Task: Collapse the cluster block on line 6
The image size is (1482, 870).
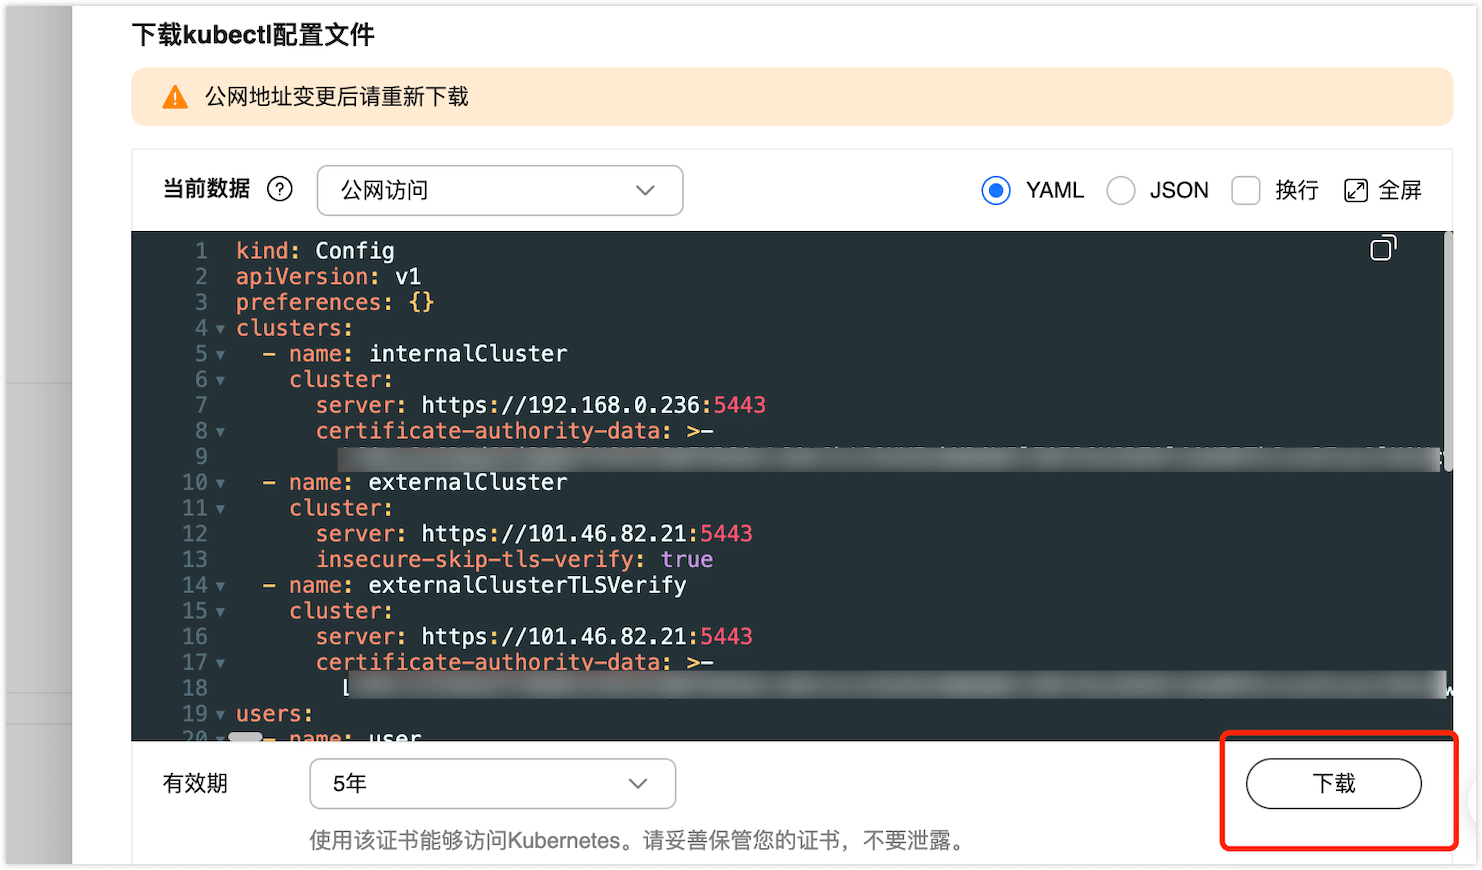Action: 219,379
